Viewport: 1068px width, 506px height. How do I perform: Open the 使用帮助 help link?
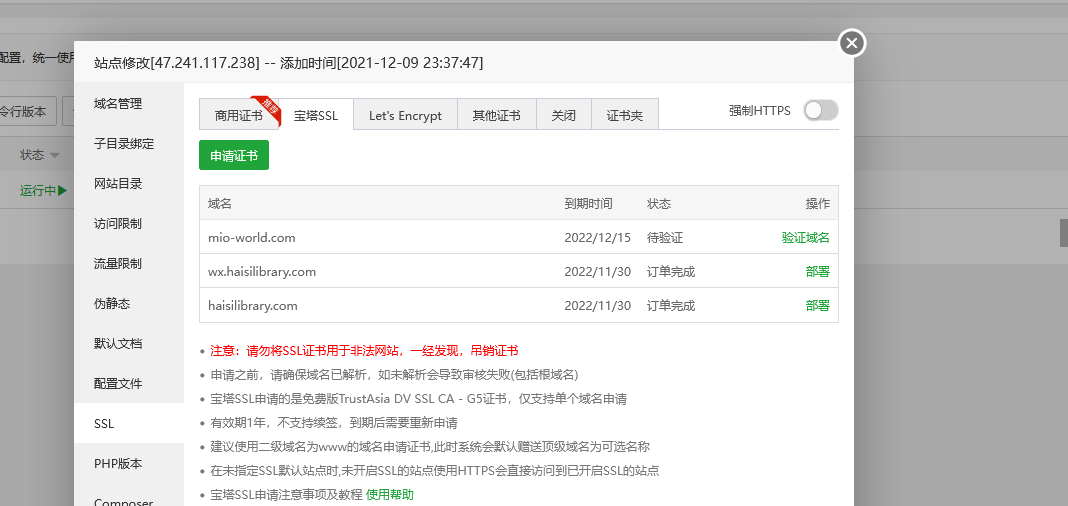pyautogui.click(x=389, y=495)
